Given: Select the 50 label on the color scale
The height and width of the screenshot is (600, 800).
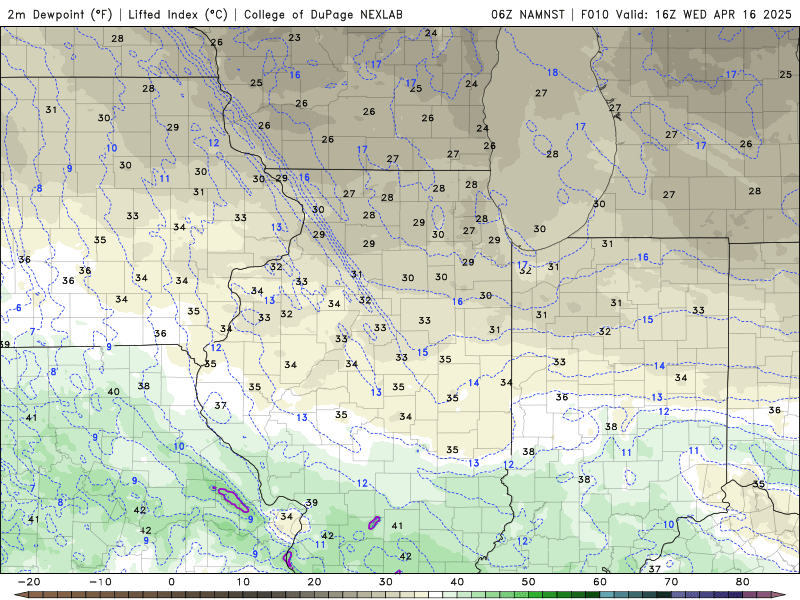Looking at the screenshot, I should (529, 582).
